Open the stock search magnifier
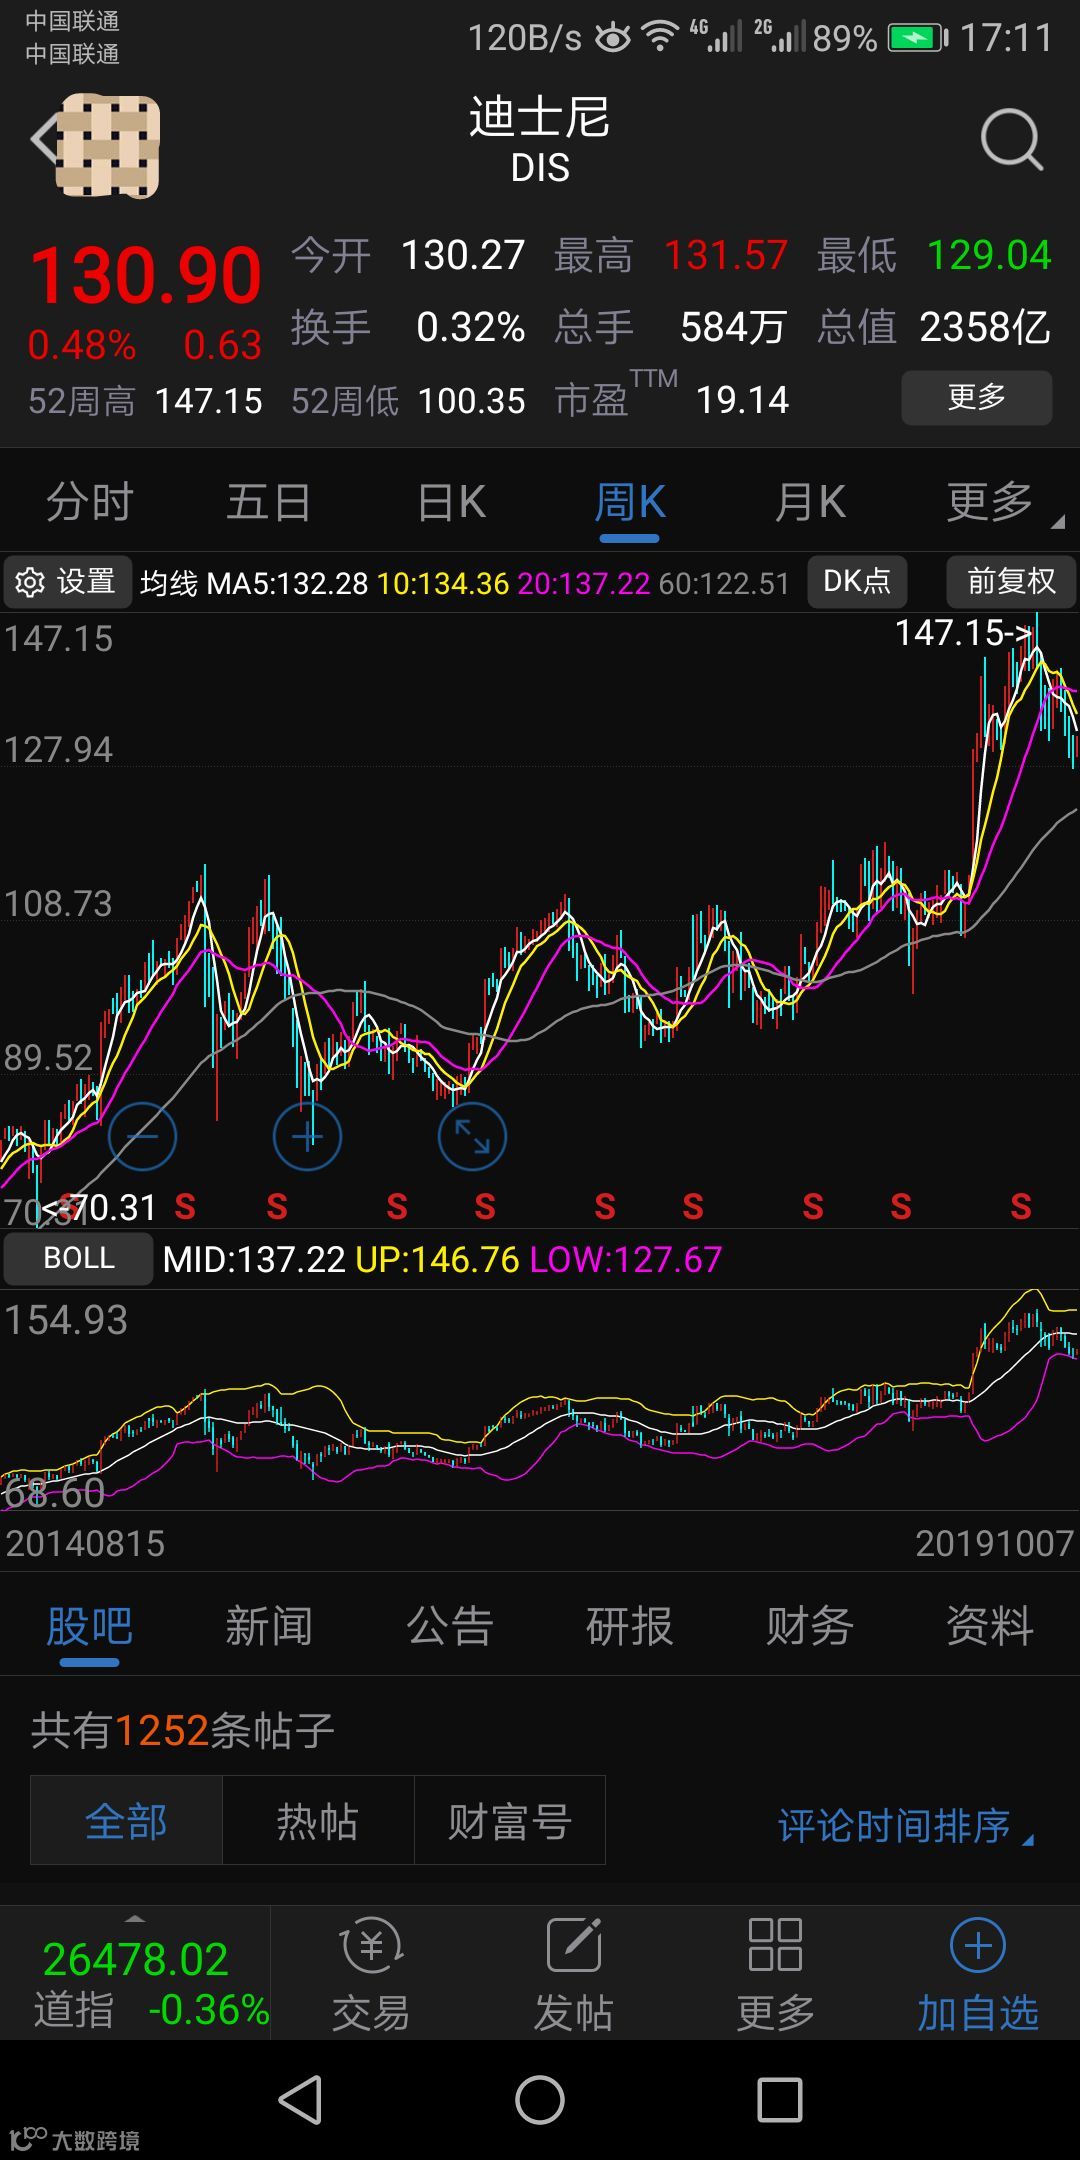The image size is (1080, 2160). tap(1012, 140)
